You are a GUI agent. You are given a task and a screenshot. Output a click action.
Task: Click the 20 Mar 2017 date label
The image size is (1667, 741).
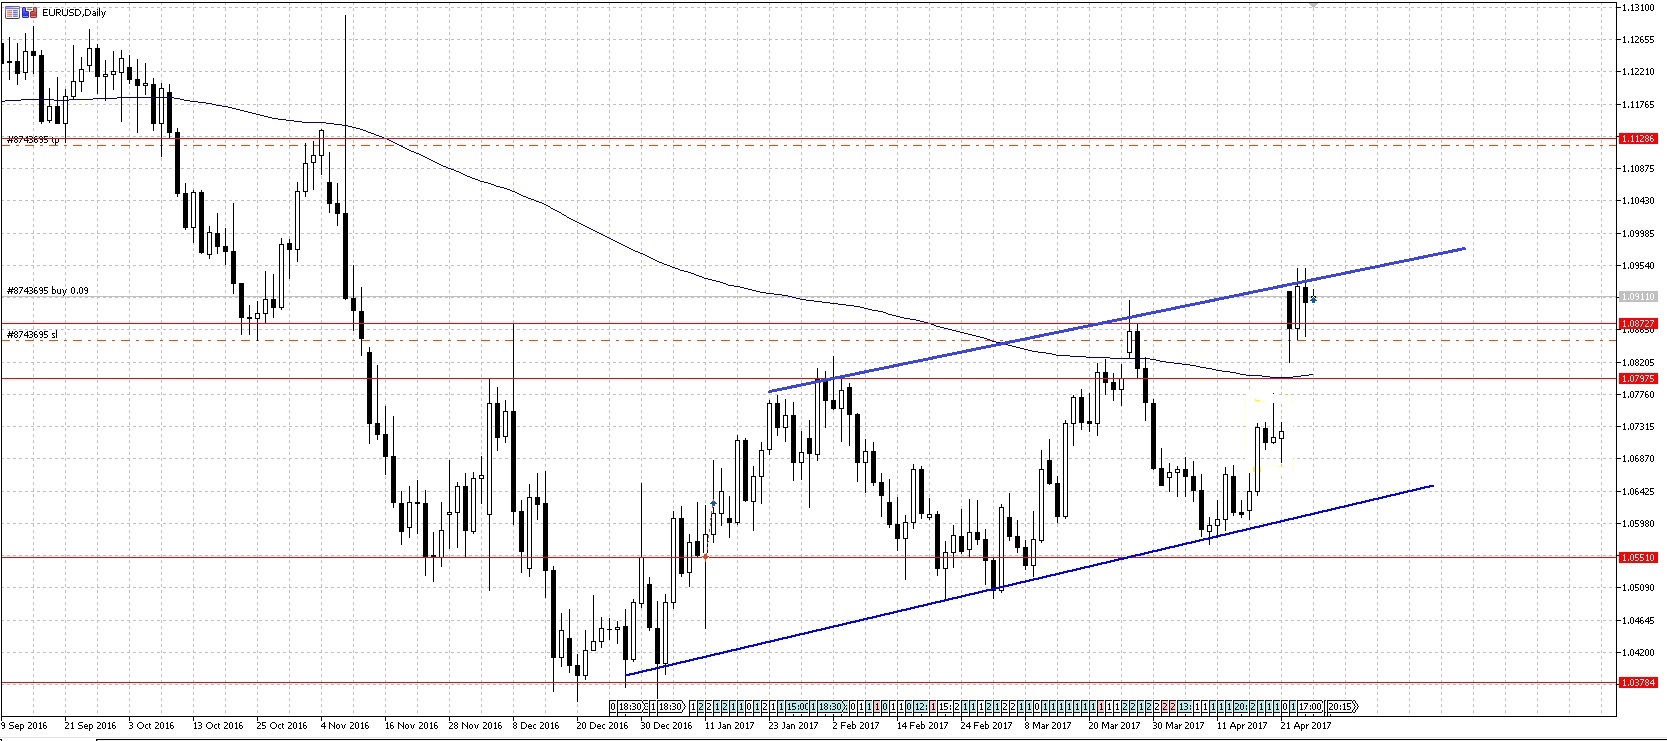1114,725
